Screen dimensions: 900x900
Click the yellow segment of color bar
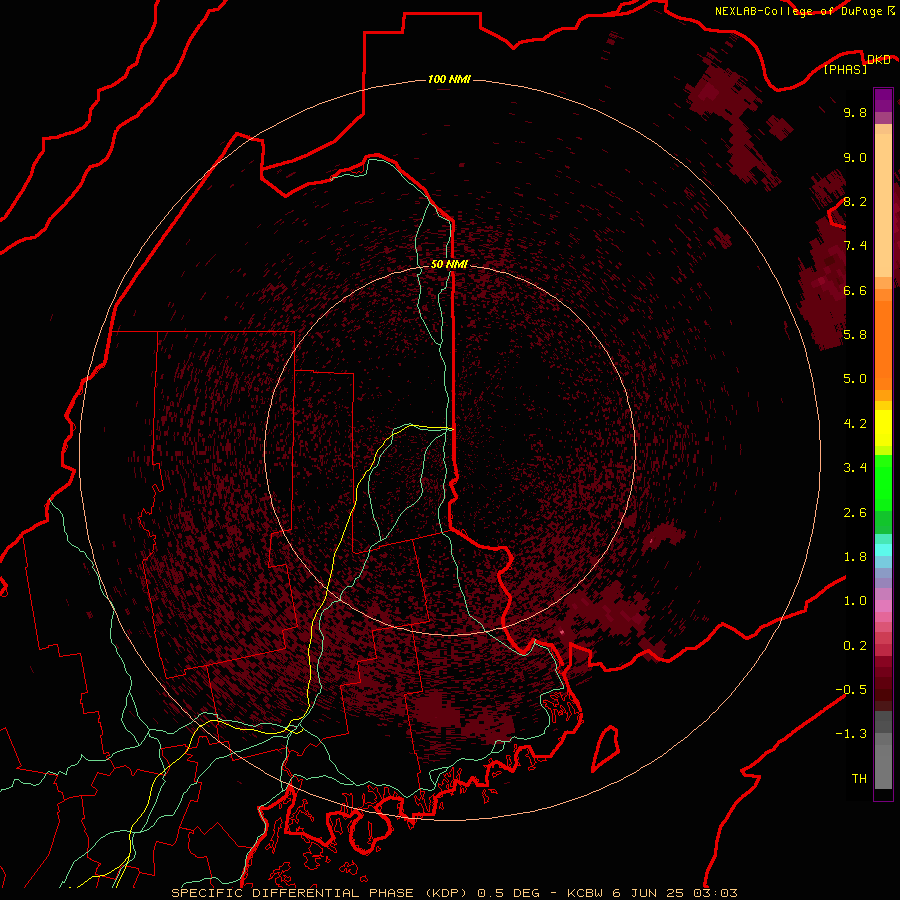(883, 428)
